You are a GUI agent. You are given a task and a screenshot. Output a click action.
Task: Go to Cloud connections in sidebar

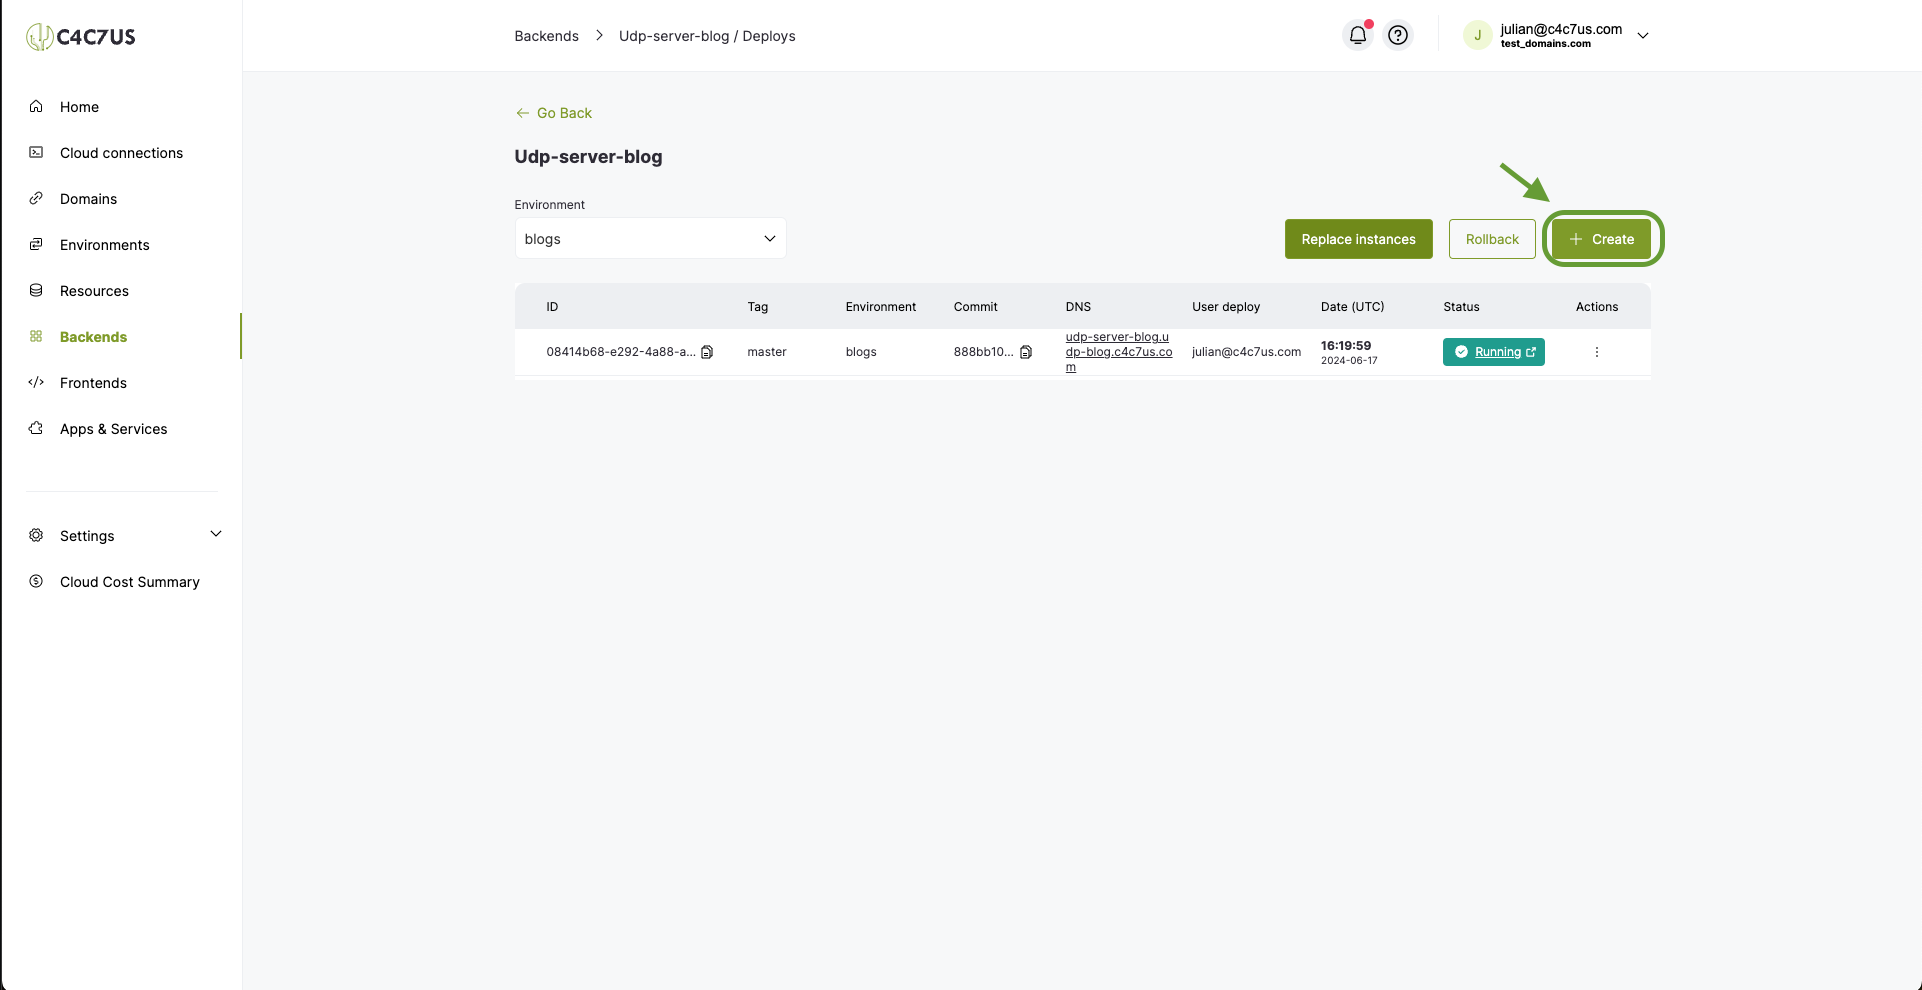click(121, 153)
